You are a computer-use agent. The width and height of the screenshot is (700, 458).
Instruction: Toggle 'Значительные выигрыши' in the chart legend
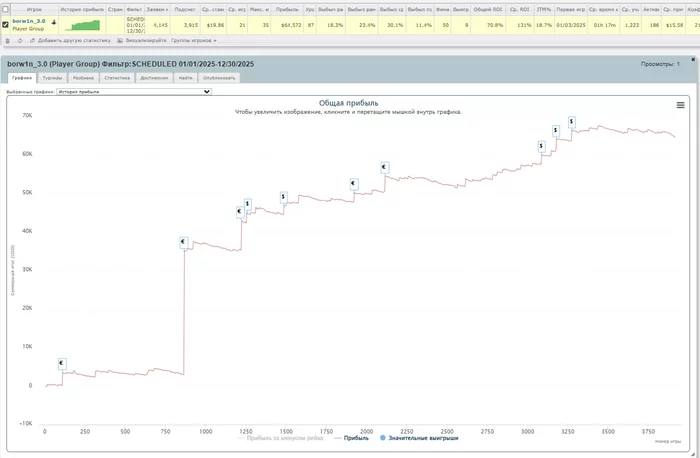(419, 438)
